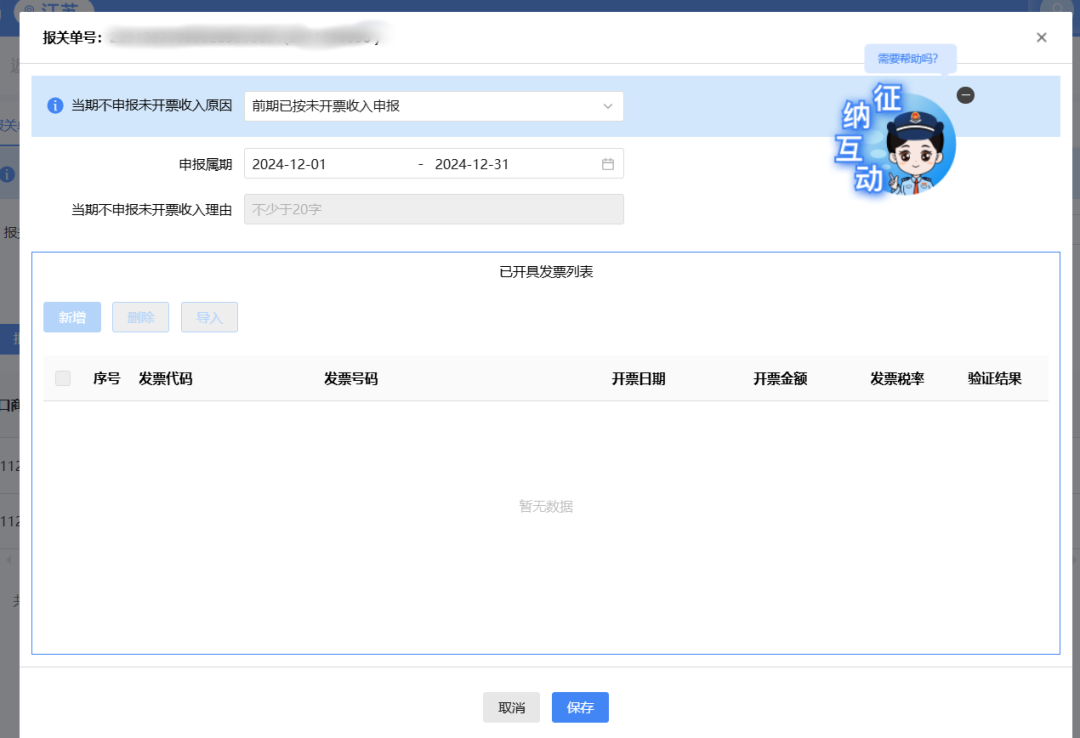1080x738 pixels.
Task: Collapse the assistant with the minus icon
Action: click(966, 94)
